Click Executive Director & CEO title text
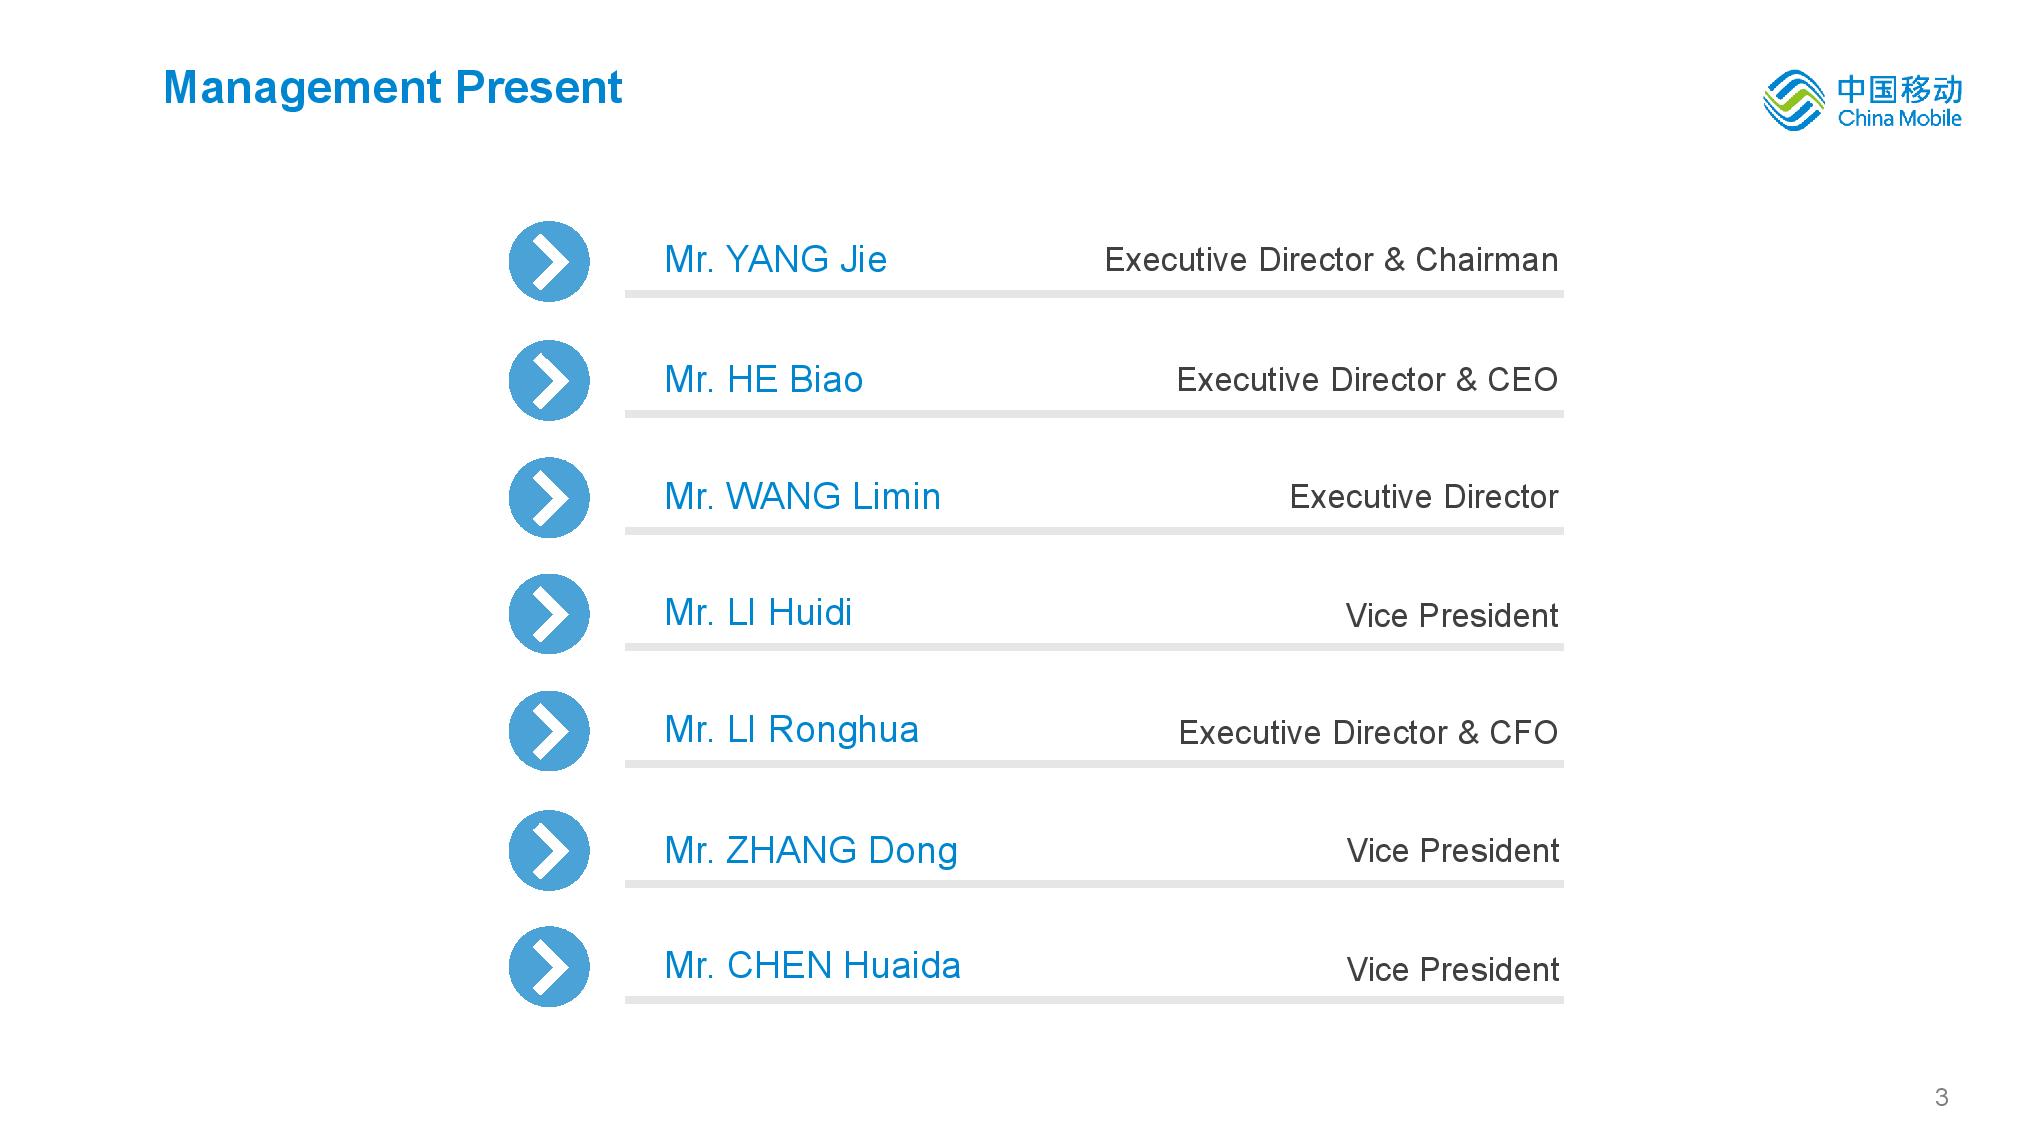This screenshot has height=1146, width=2038. tap(1367, 380)
